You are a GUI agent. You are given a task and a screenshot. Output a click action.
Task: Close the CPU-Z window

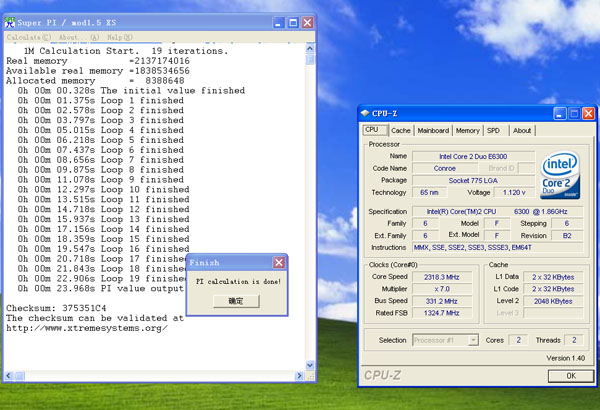click(x=588, y=113)
